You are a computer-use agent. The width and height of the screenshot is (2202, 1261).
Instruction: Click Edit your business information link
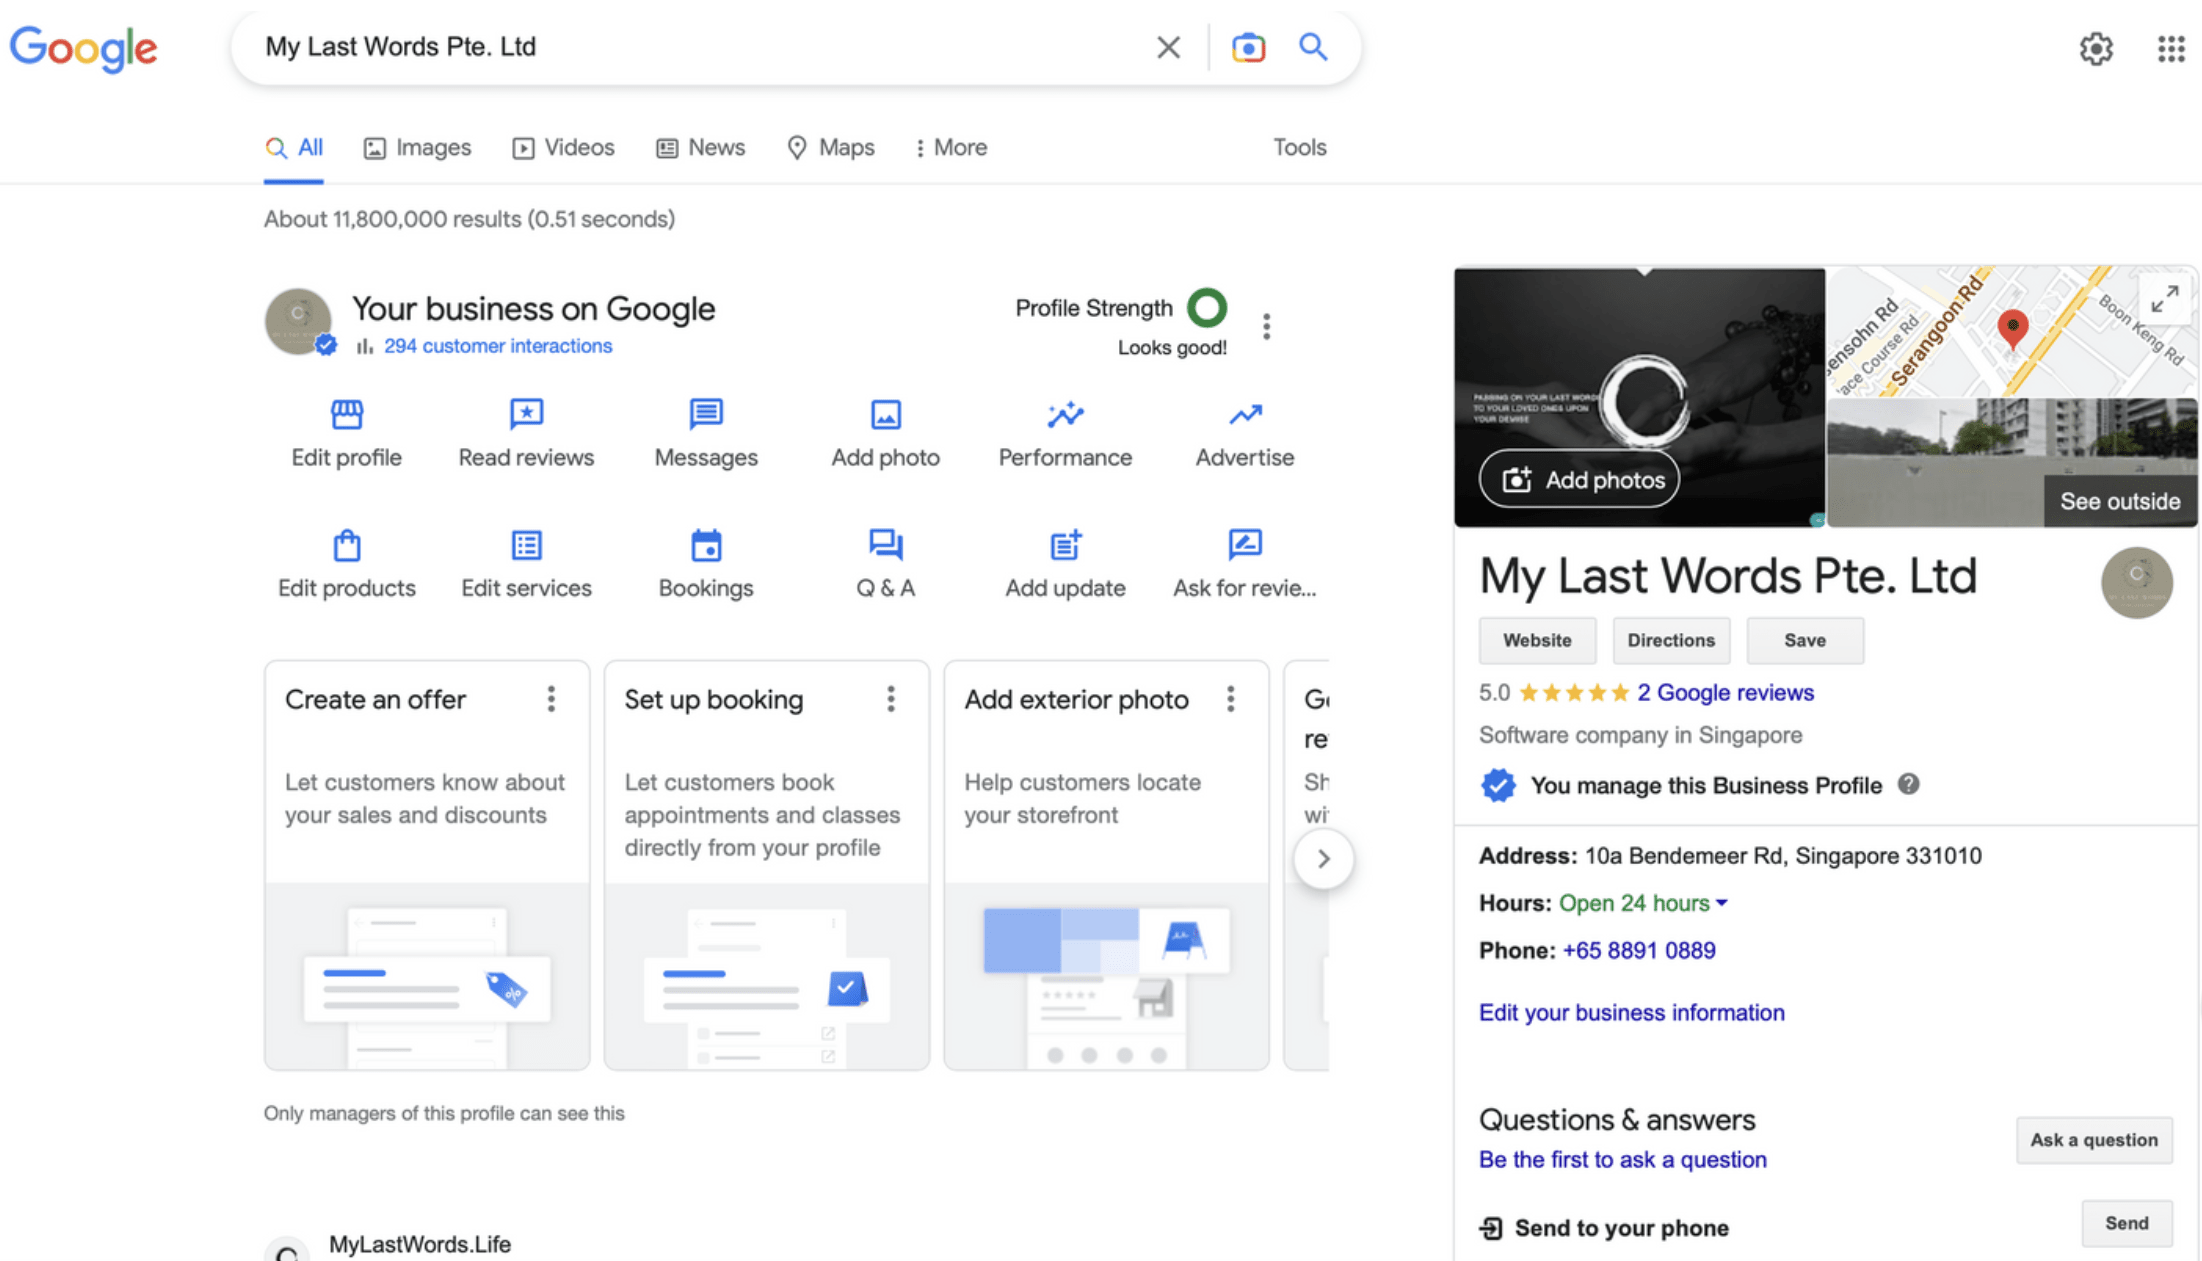click(1631, 1012)
